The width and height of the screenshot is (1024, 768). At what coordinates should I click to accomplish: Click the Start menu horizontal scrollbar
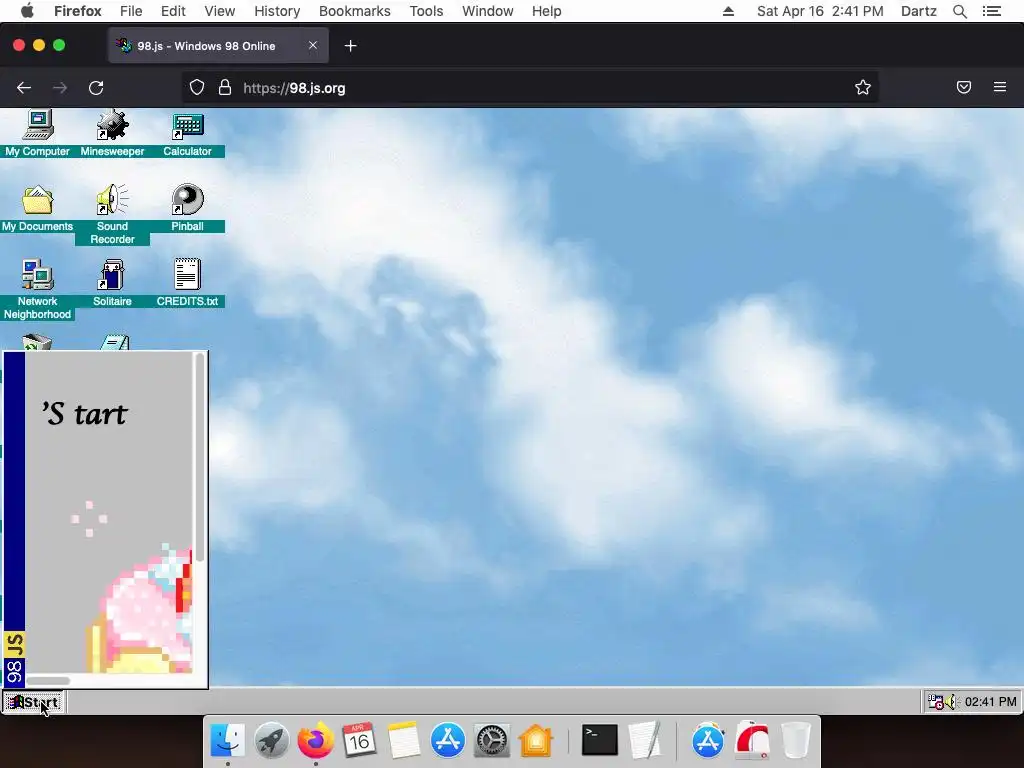pyautogui.click(x=48, y=680)
